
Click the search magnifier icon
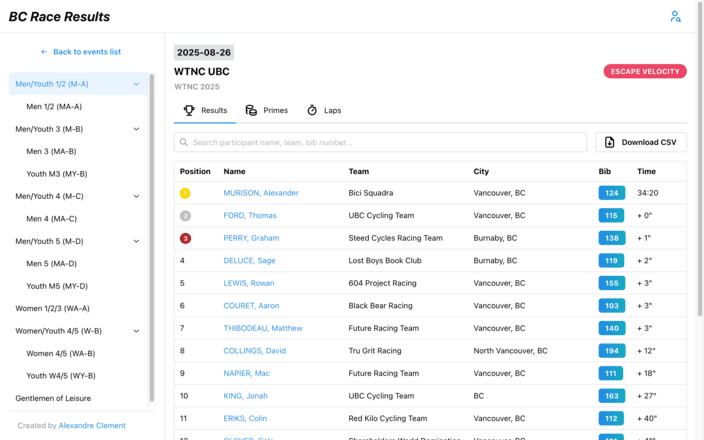[x=184, y=142]
